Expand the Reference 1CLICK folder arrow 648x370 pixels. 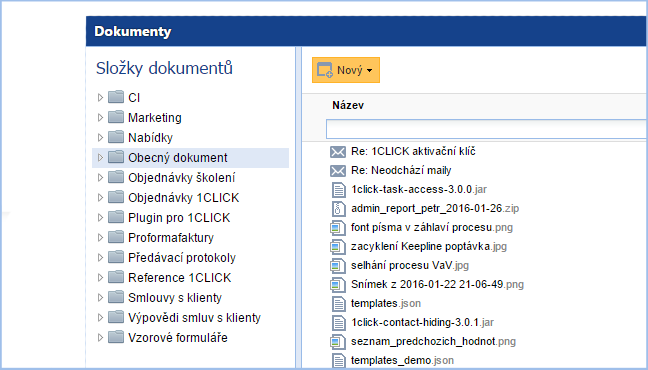point(100,277)
